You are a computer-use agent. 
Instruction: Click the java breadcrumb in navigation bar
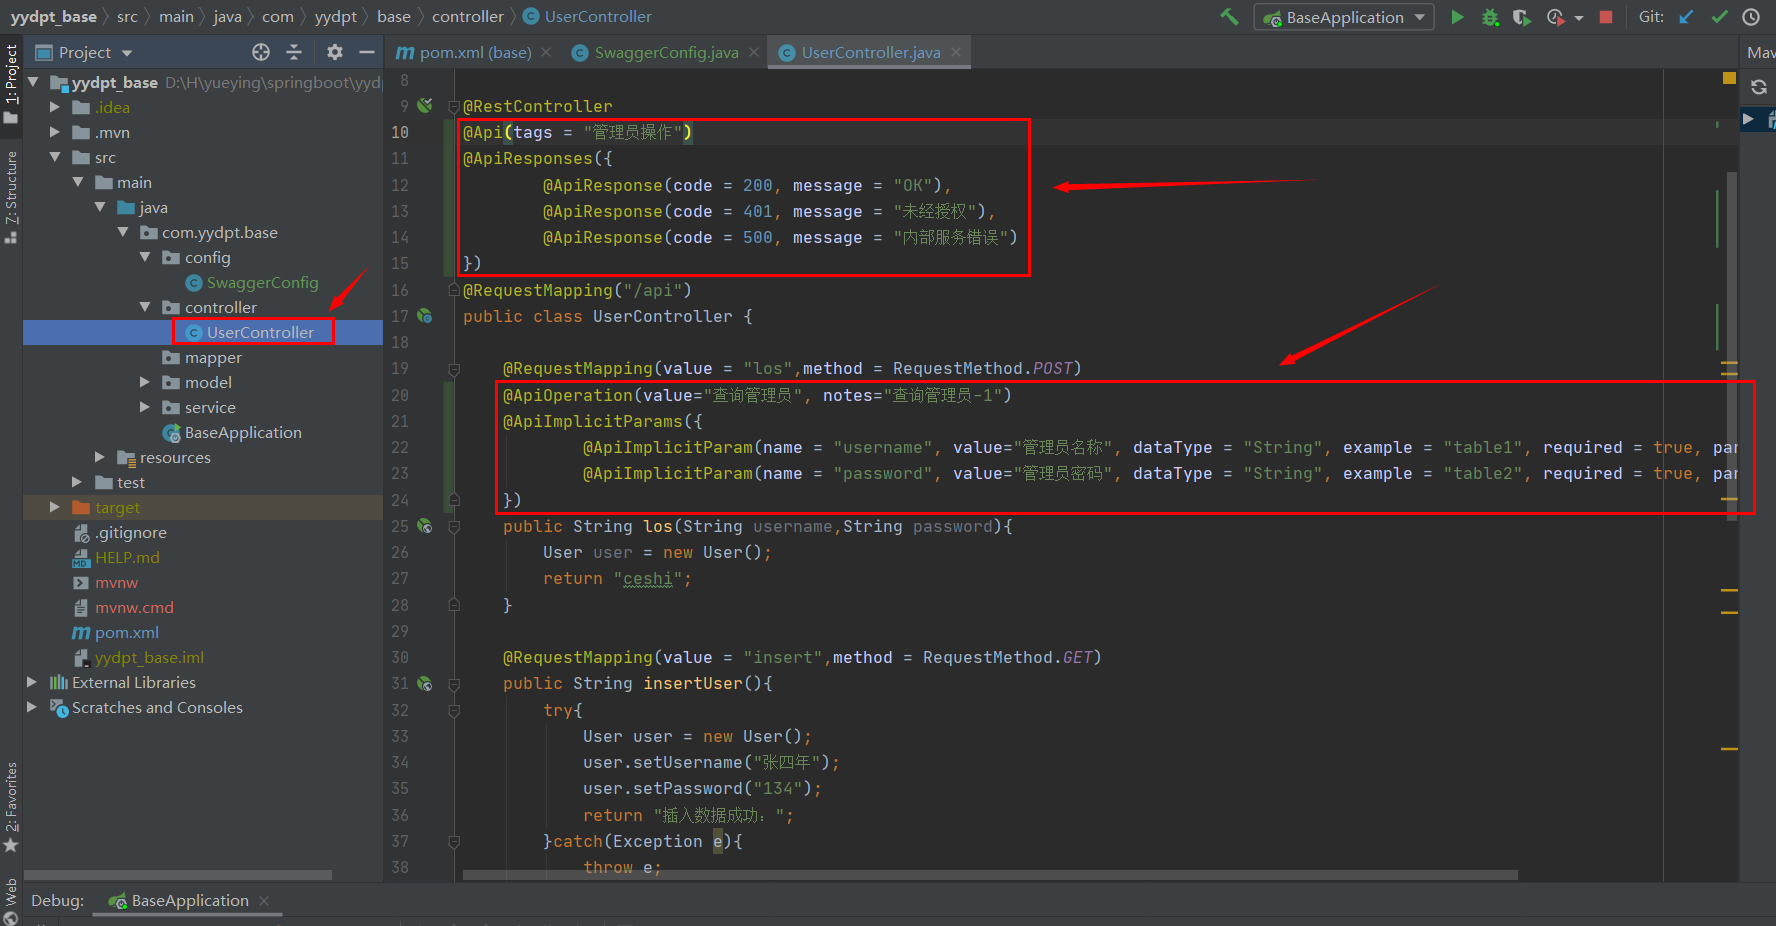click(227, 16)
